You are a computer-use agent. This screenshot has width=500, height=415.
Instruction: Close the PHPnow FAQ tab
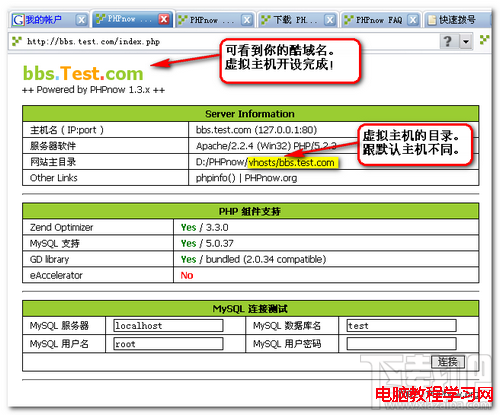coord(413,20)
